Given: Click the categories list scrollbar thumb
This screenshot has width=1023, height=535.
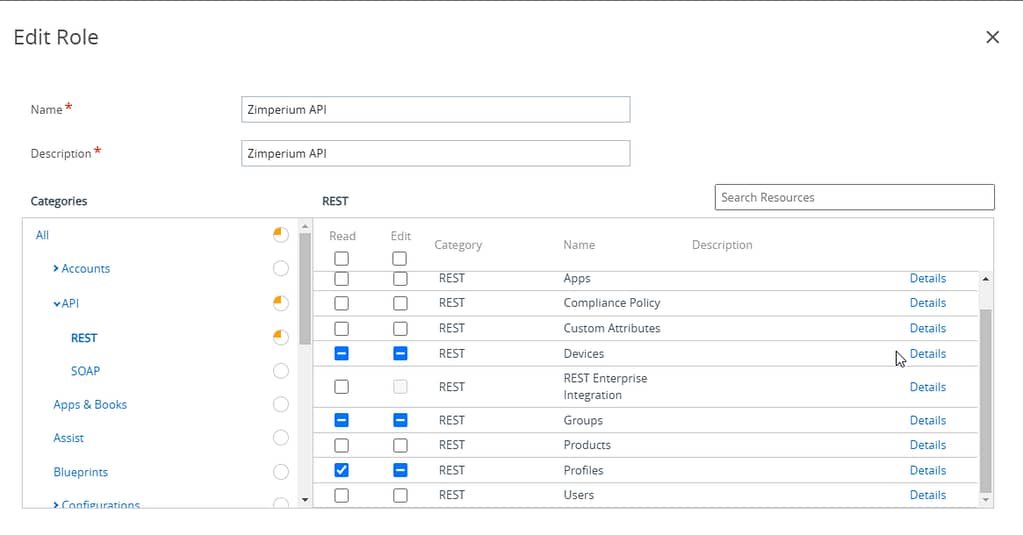Looking at the screenshot, I should pos(305,288).
